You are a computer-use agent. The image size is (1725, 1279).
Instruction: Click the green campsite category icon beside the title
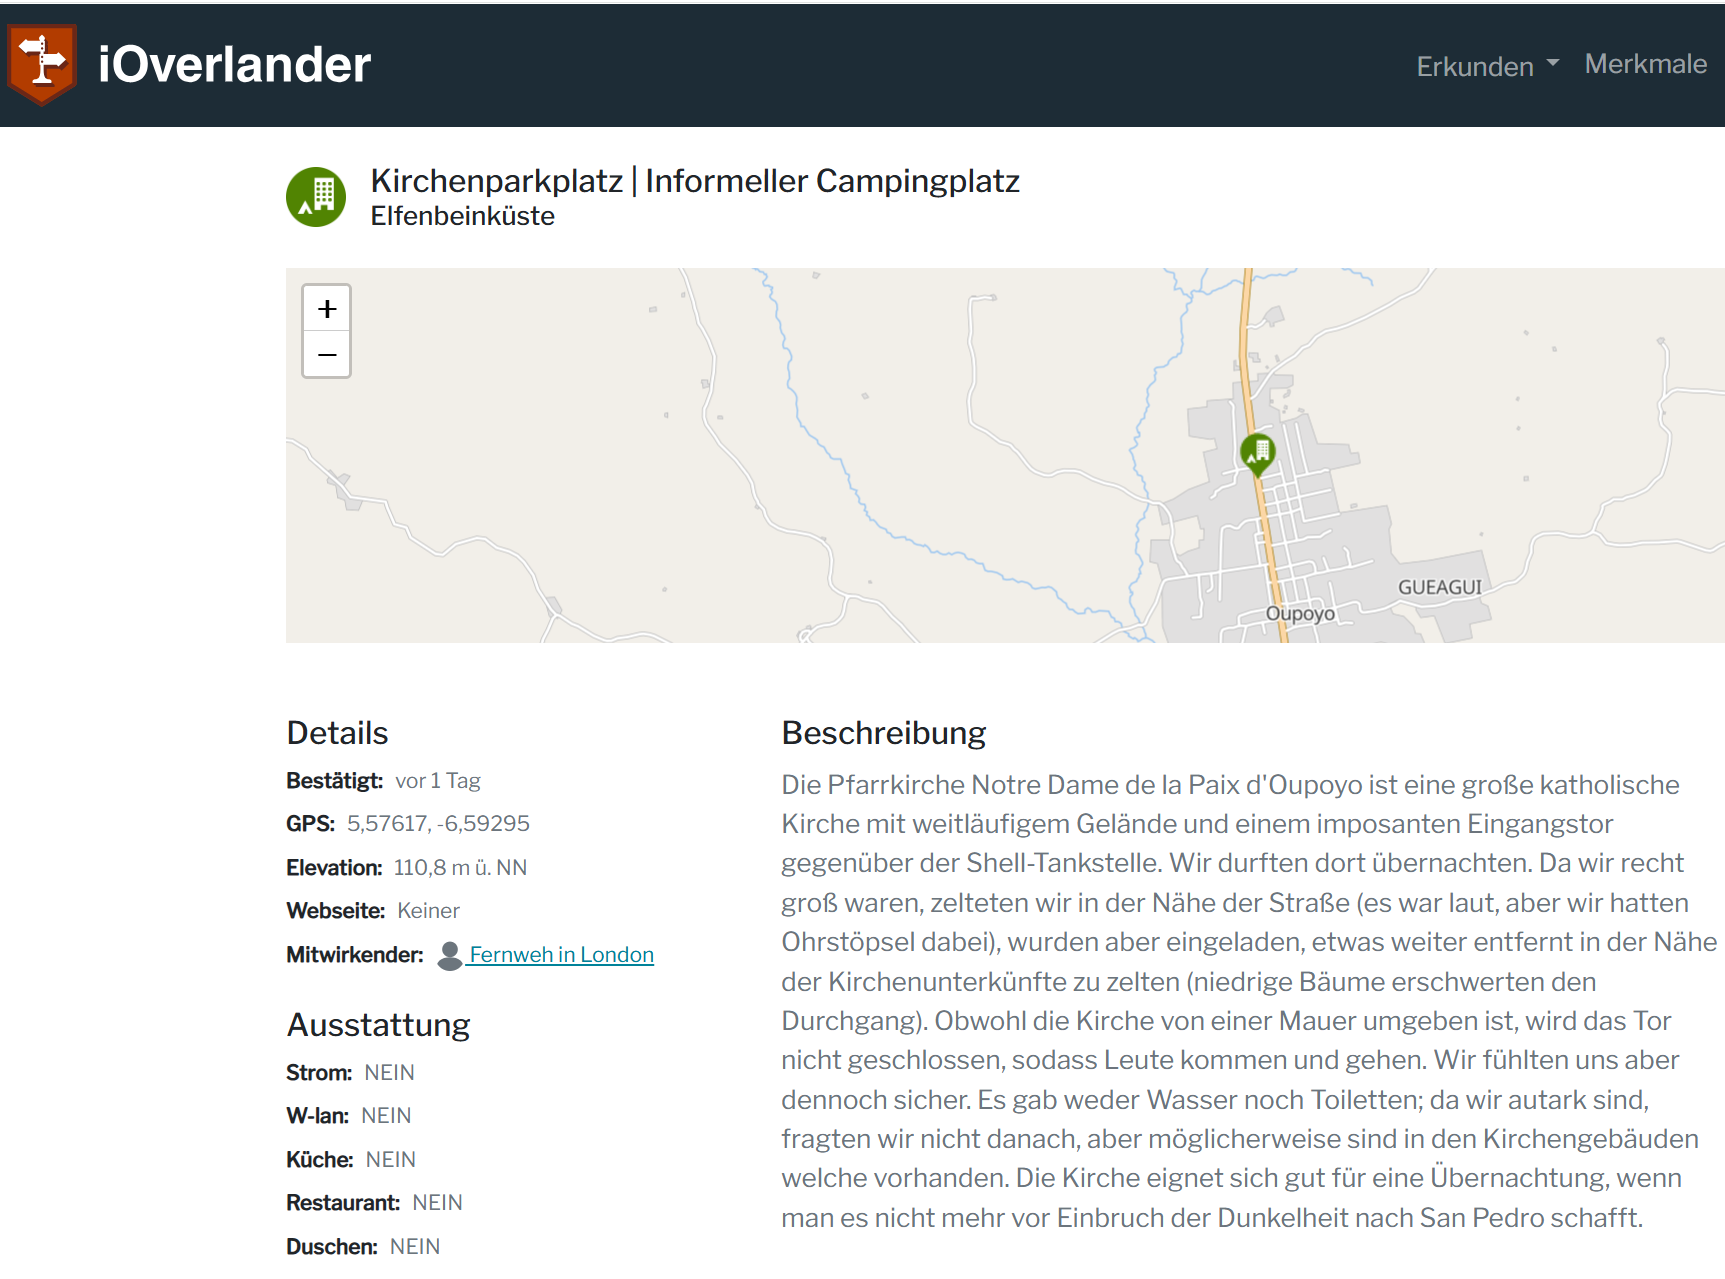point(316,197)
